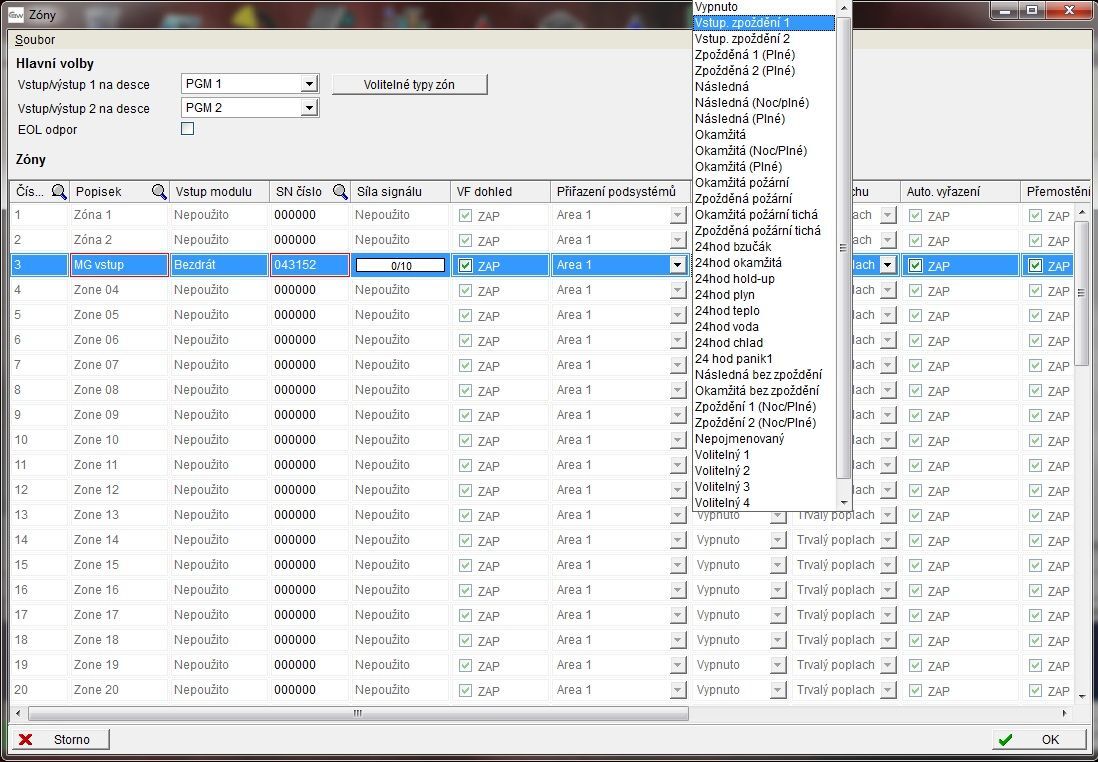The width and height of the screenshot is (1098, 762).
Task: Click the green checkmark OK icon
Action: [1005, 740]
